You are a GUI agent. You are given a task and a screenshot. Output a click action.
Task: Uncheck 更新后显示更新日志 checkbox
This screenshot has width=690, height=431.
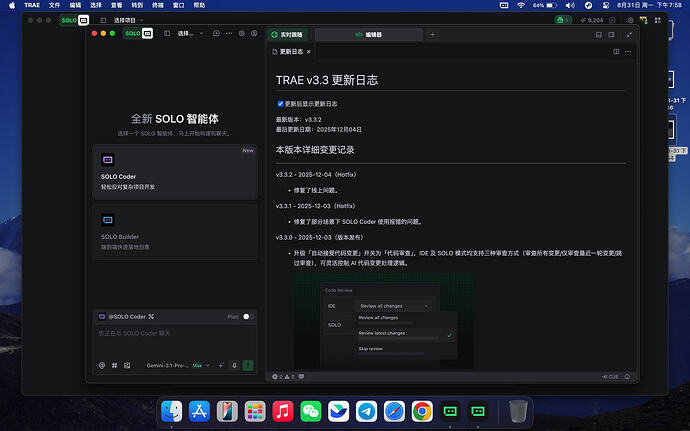pyautogui.click(x=280, y=104)
